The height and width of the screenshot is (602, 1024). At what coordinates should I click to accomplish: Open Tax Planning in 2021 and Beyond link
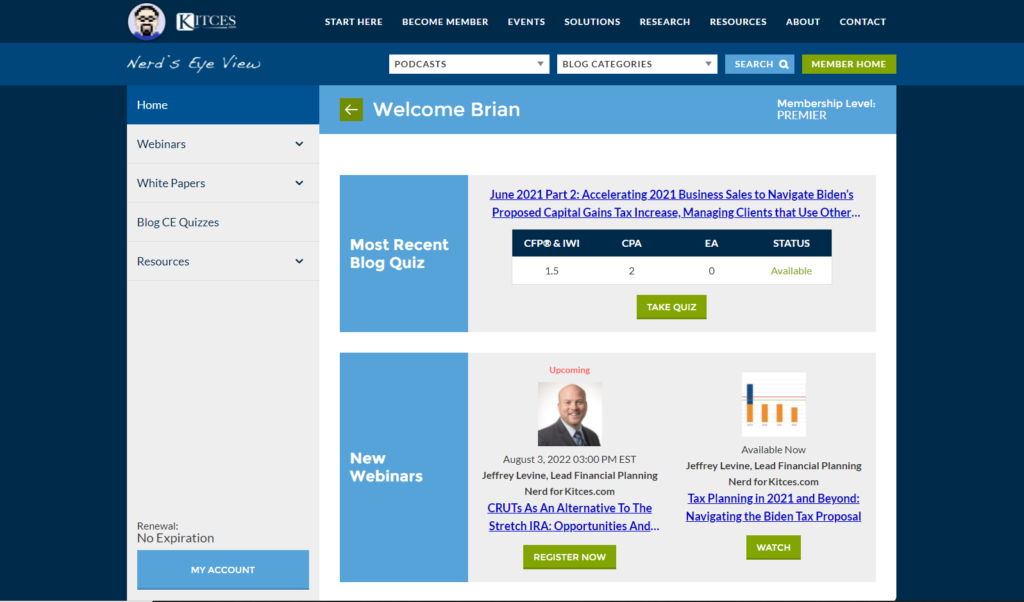[773, 507]
